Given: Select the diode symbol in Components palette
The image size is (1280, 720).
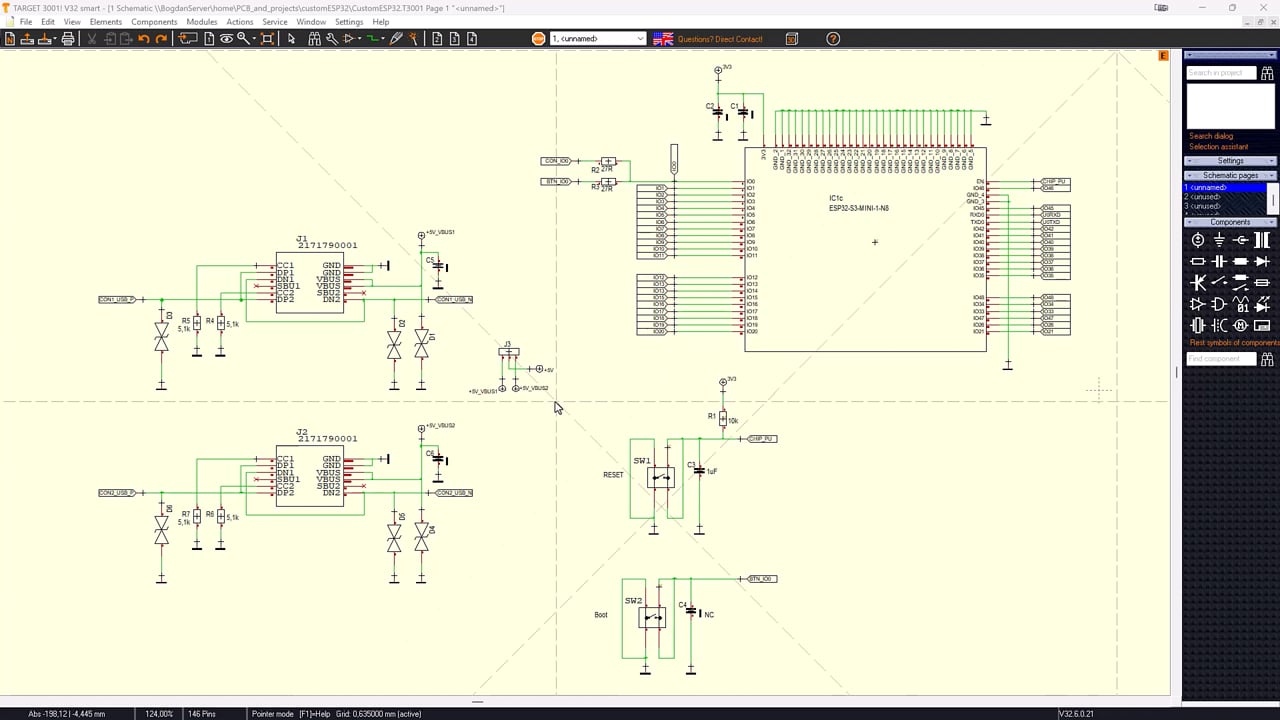Looking at the screenshot, I should click(x=1261, y=261).
